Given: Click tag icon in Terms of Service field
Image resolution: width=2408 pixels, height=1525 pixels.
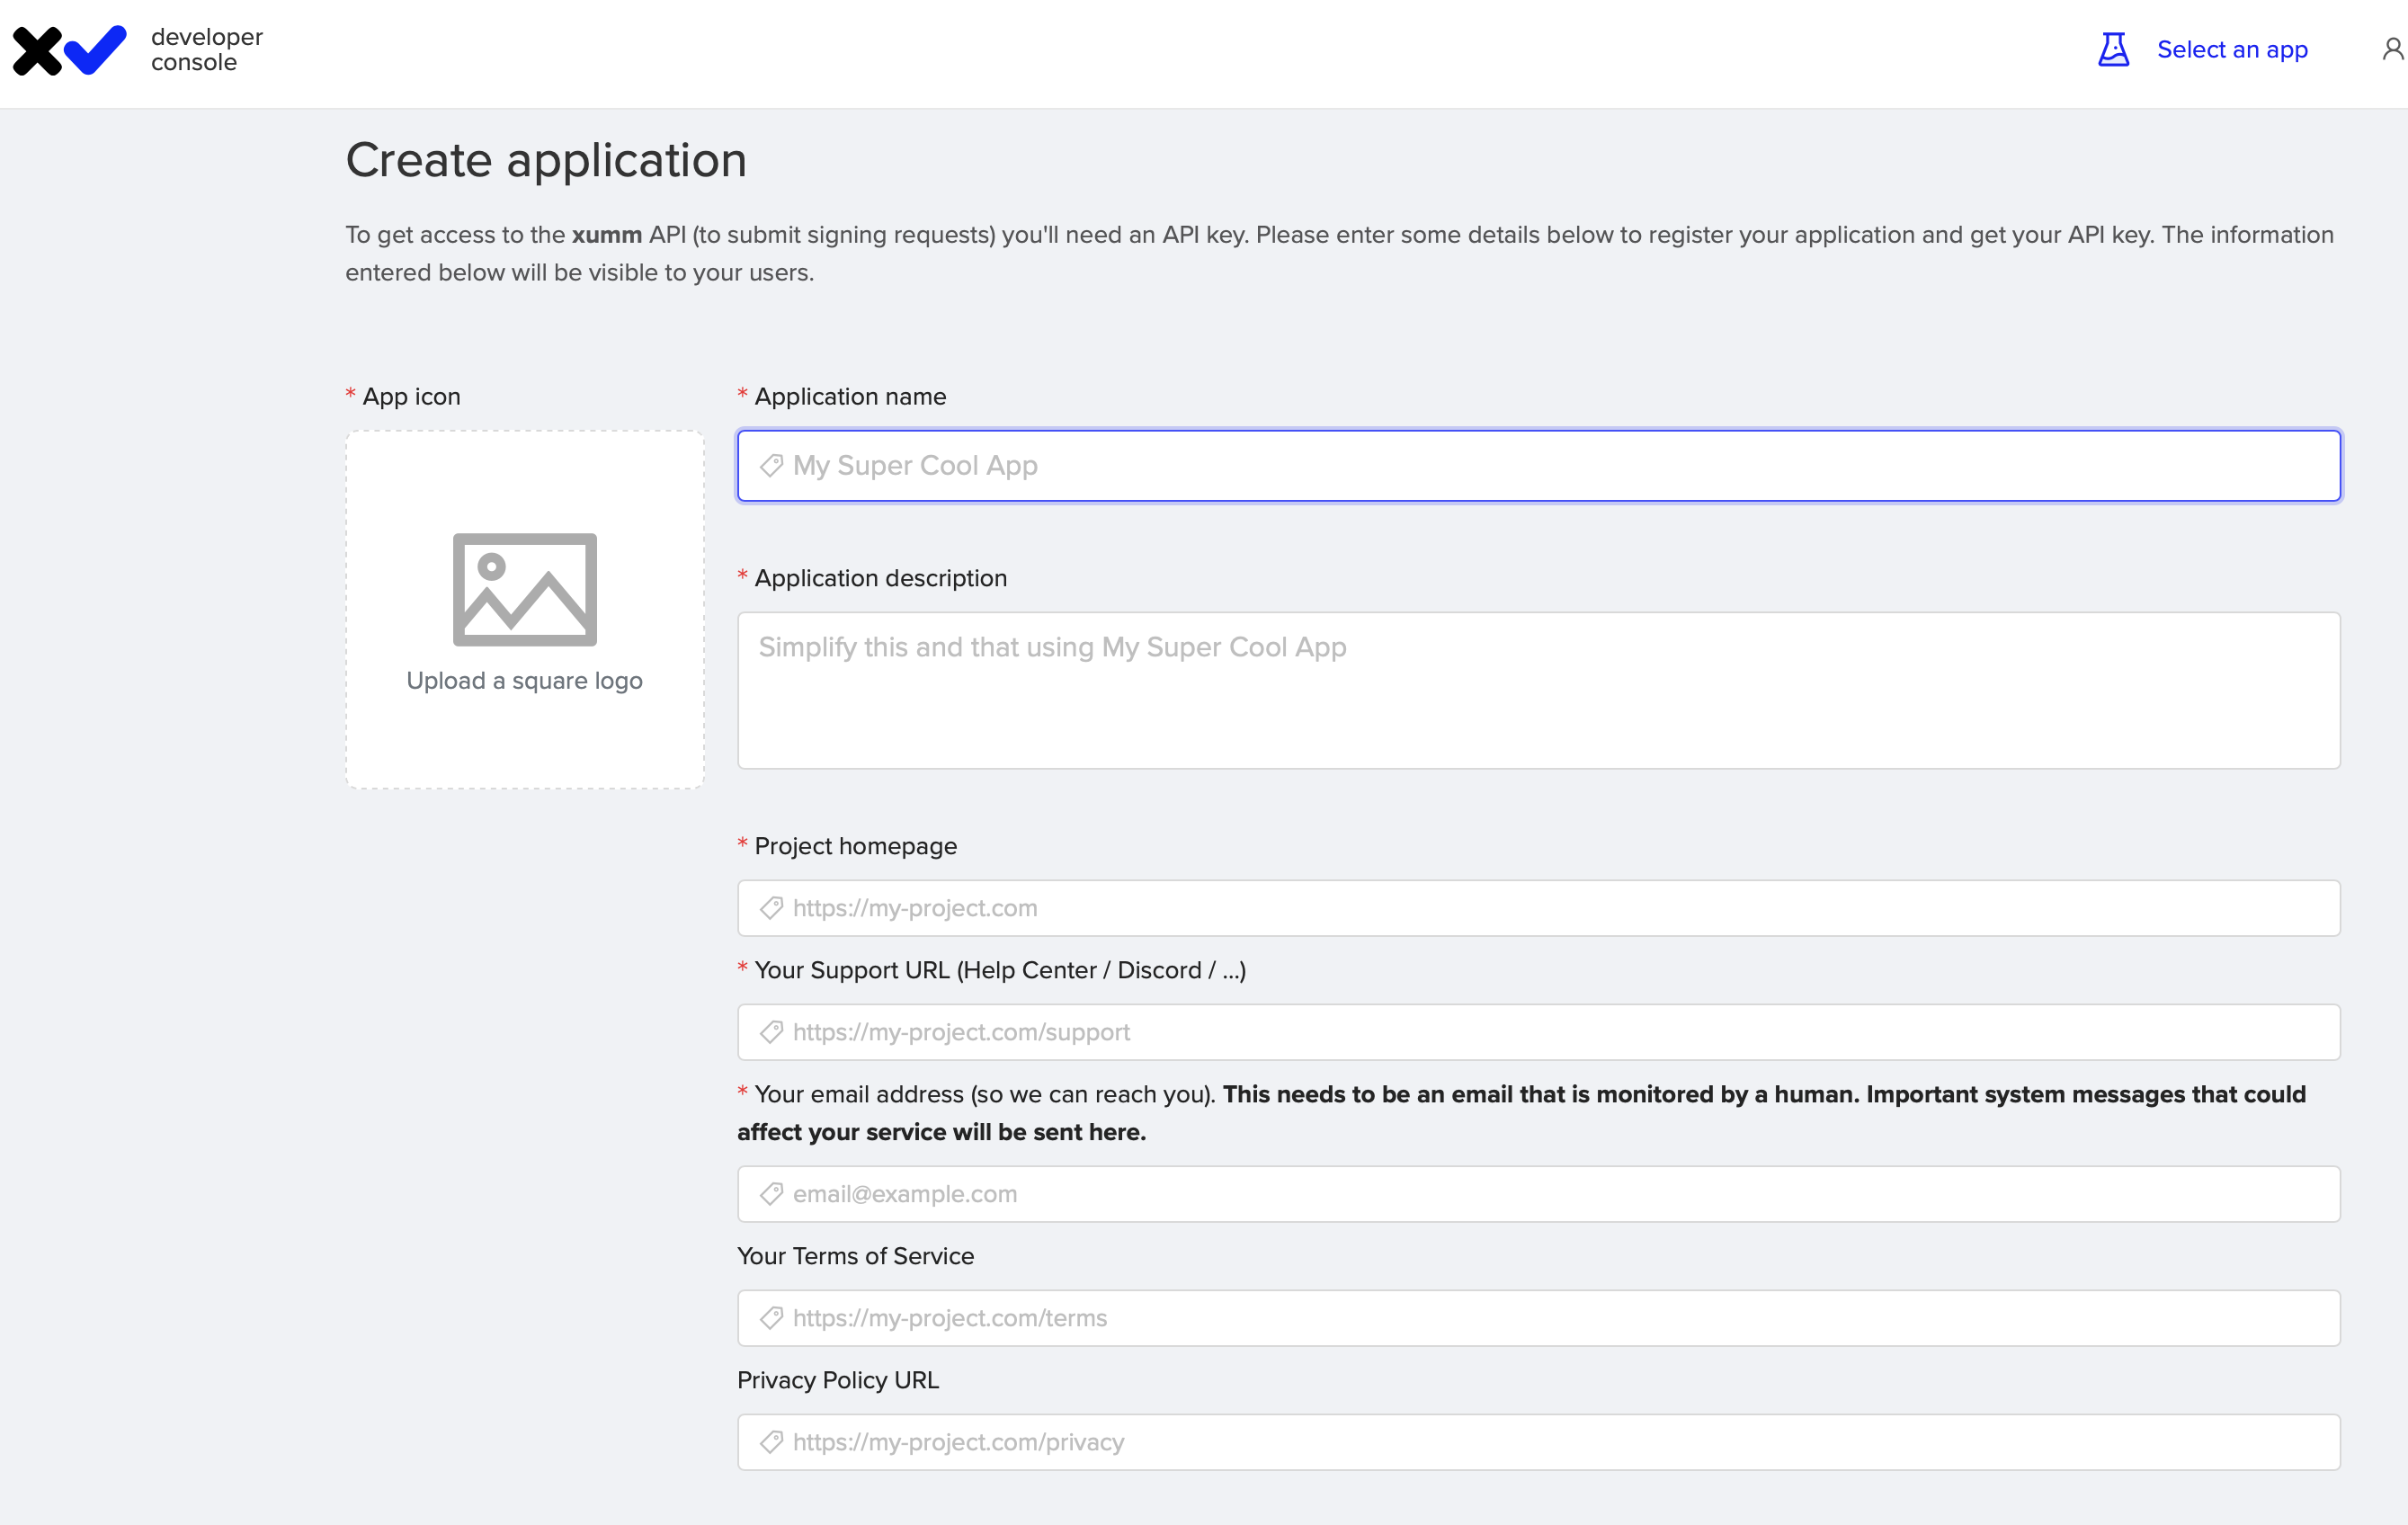Looking at the screenshot, I should 771,1318.
